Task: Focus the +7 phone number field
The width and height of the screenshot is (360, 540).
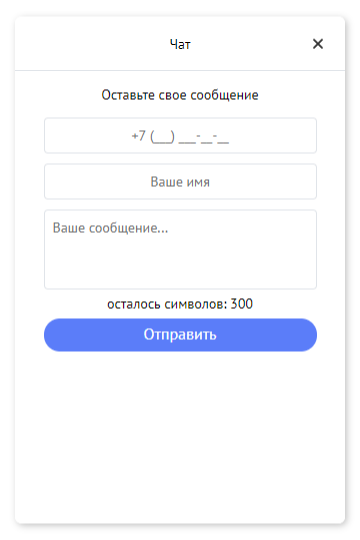Action: 180,135
